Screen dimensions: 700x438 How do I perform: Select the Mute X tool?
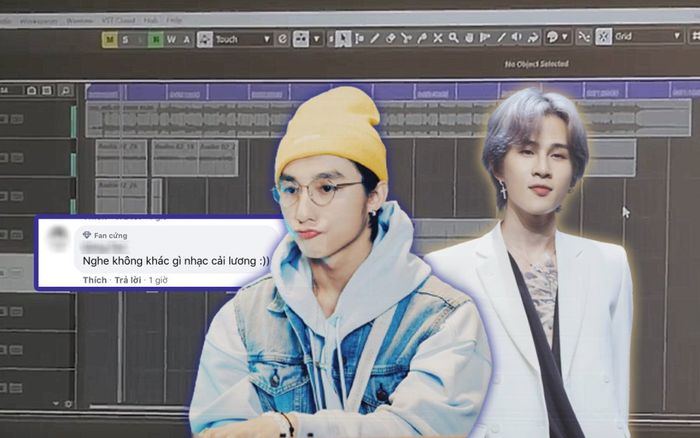click(438, 39)
